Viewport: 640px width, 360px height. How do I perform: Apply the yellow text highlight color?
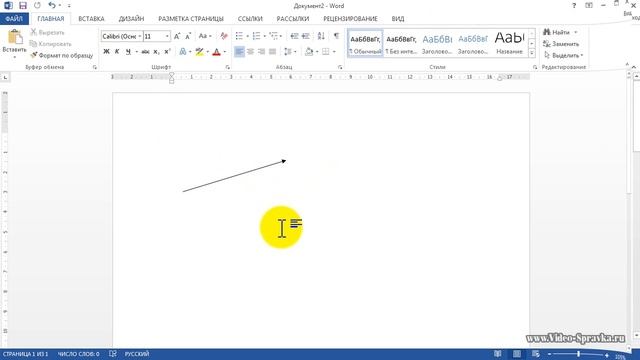pos(199,51)
